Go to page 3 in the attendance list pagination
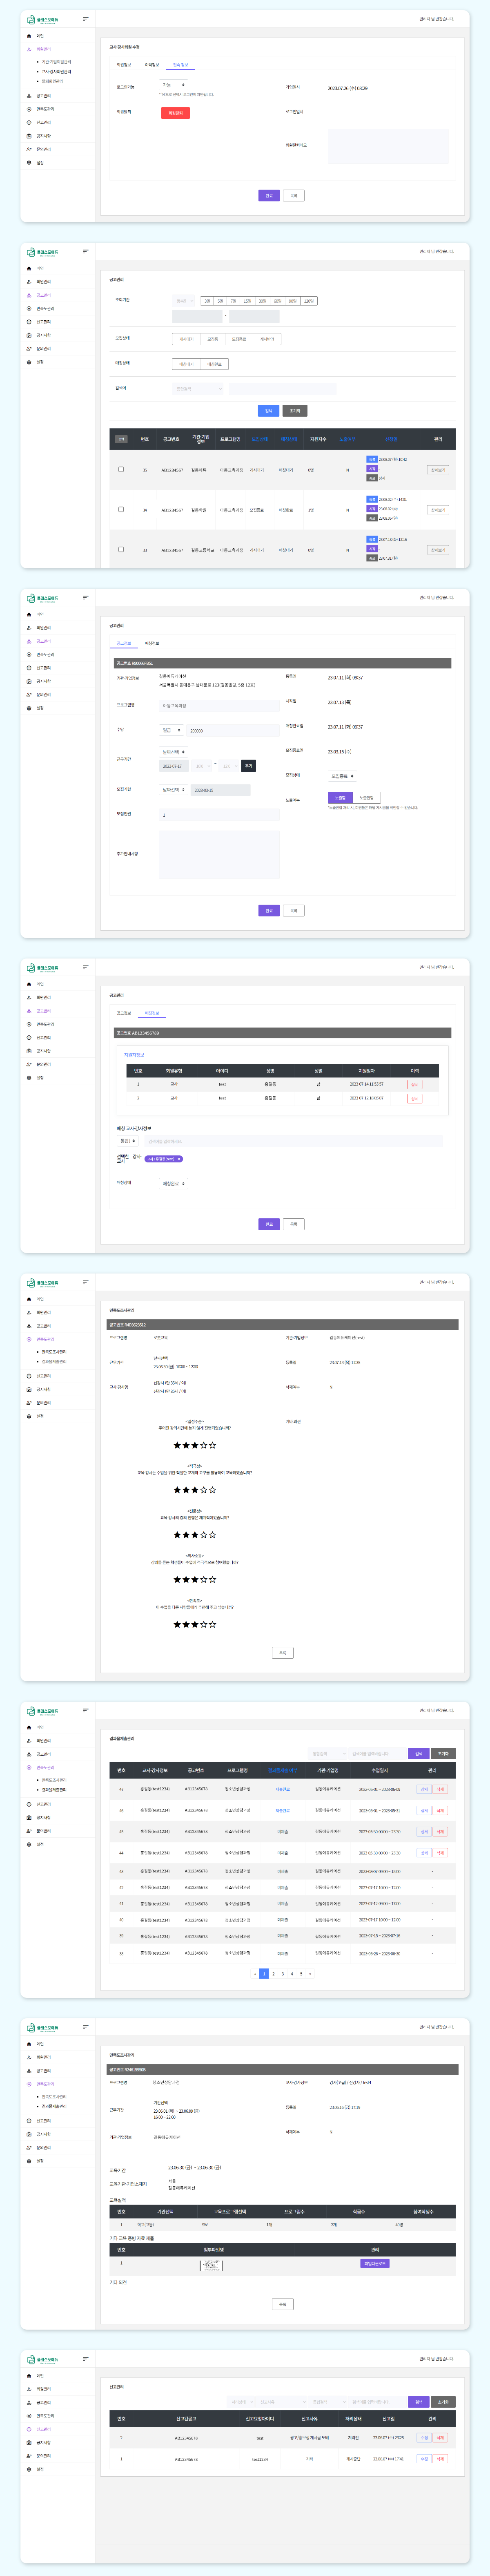 [282, 1974]
